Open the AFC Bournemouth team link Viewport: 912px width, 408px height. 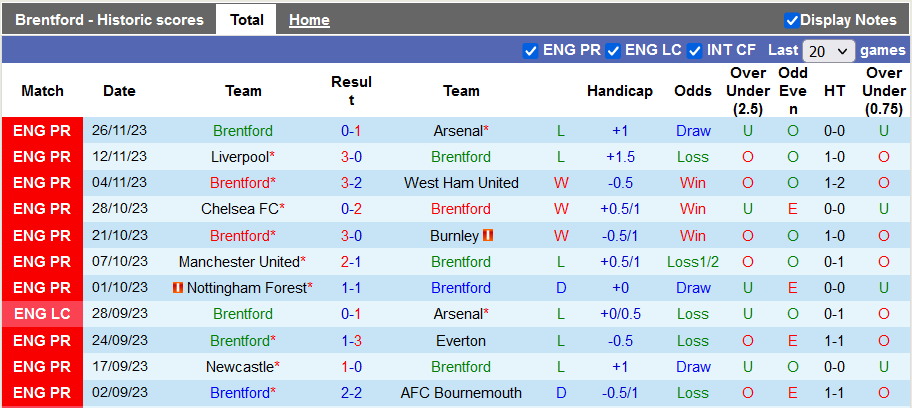pos(461,392)
